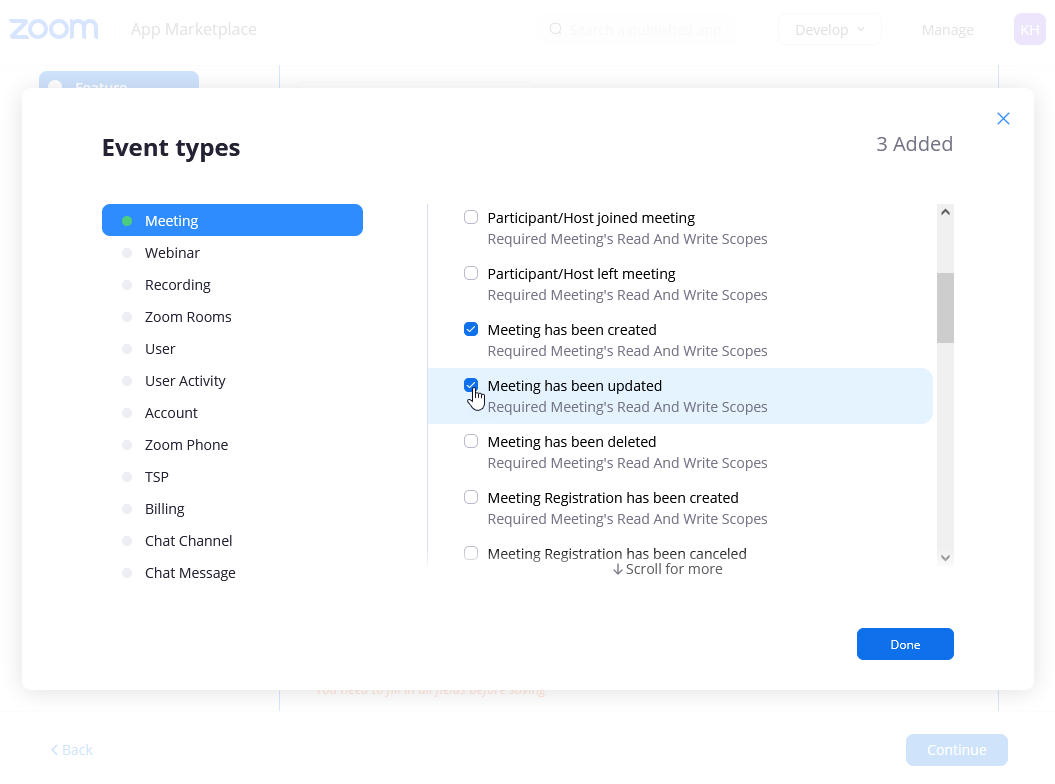Check Participant/Host joined meeting

[471, 218]
